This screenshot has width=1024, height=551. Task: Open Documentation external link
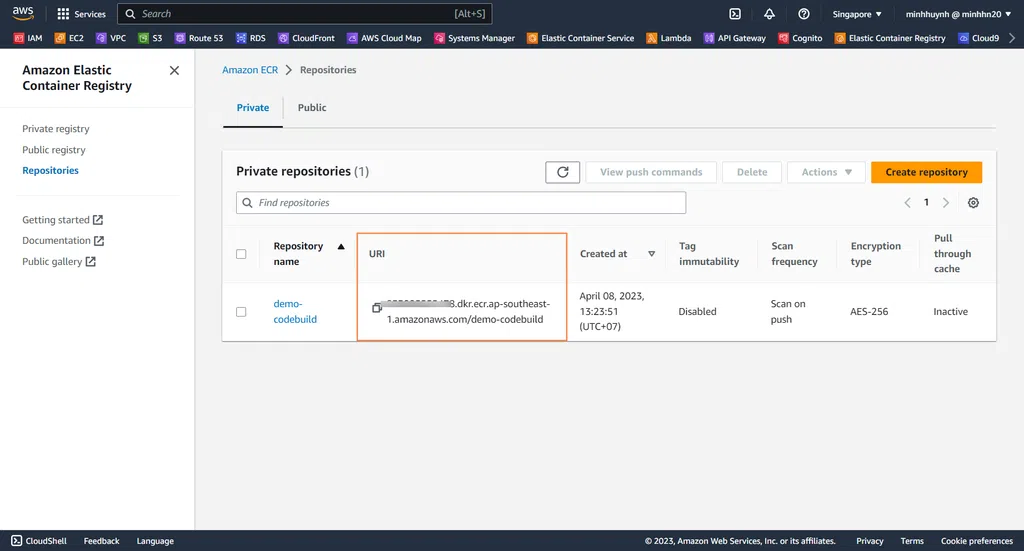[x=63, y=241]
